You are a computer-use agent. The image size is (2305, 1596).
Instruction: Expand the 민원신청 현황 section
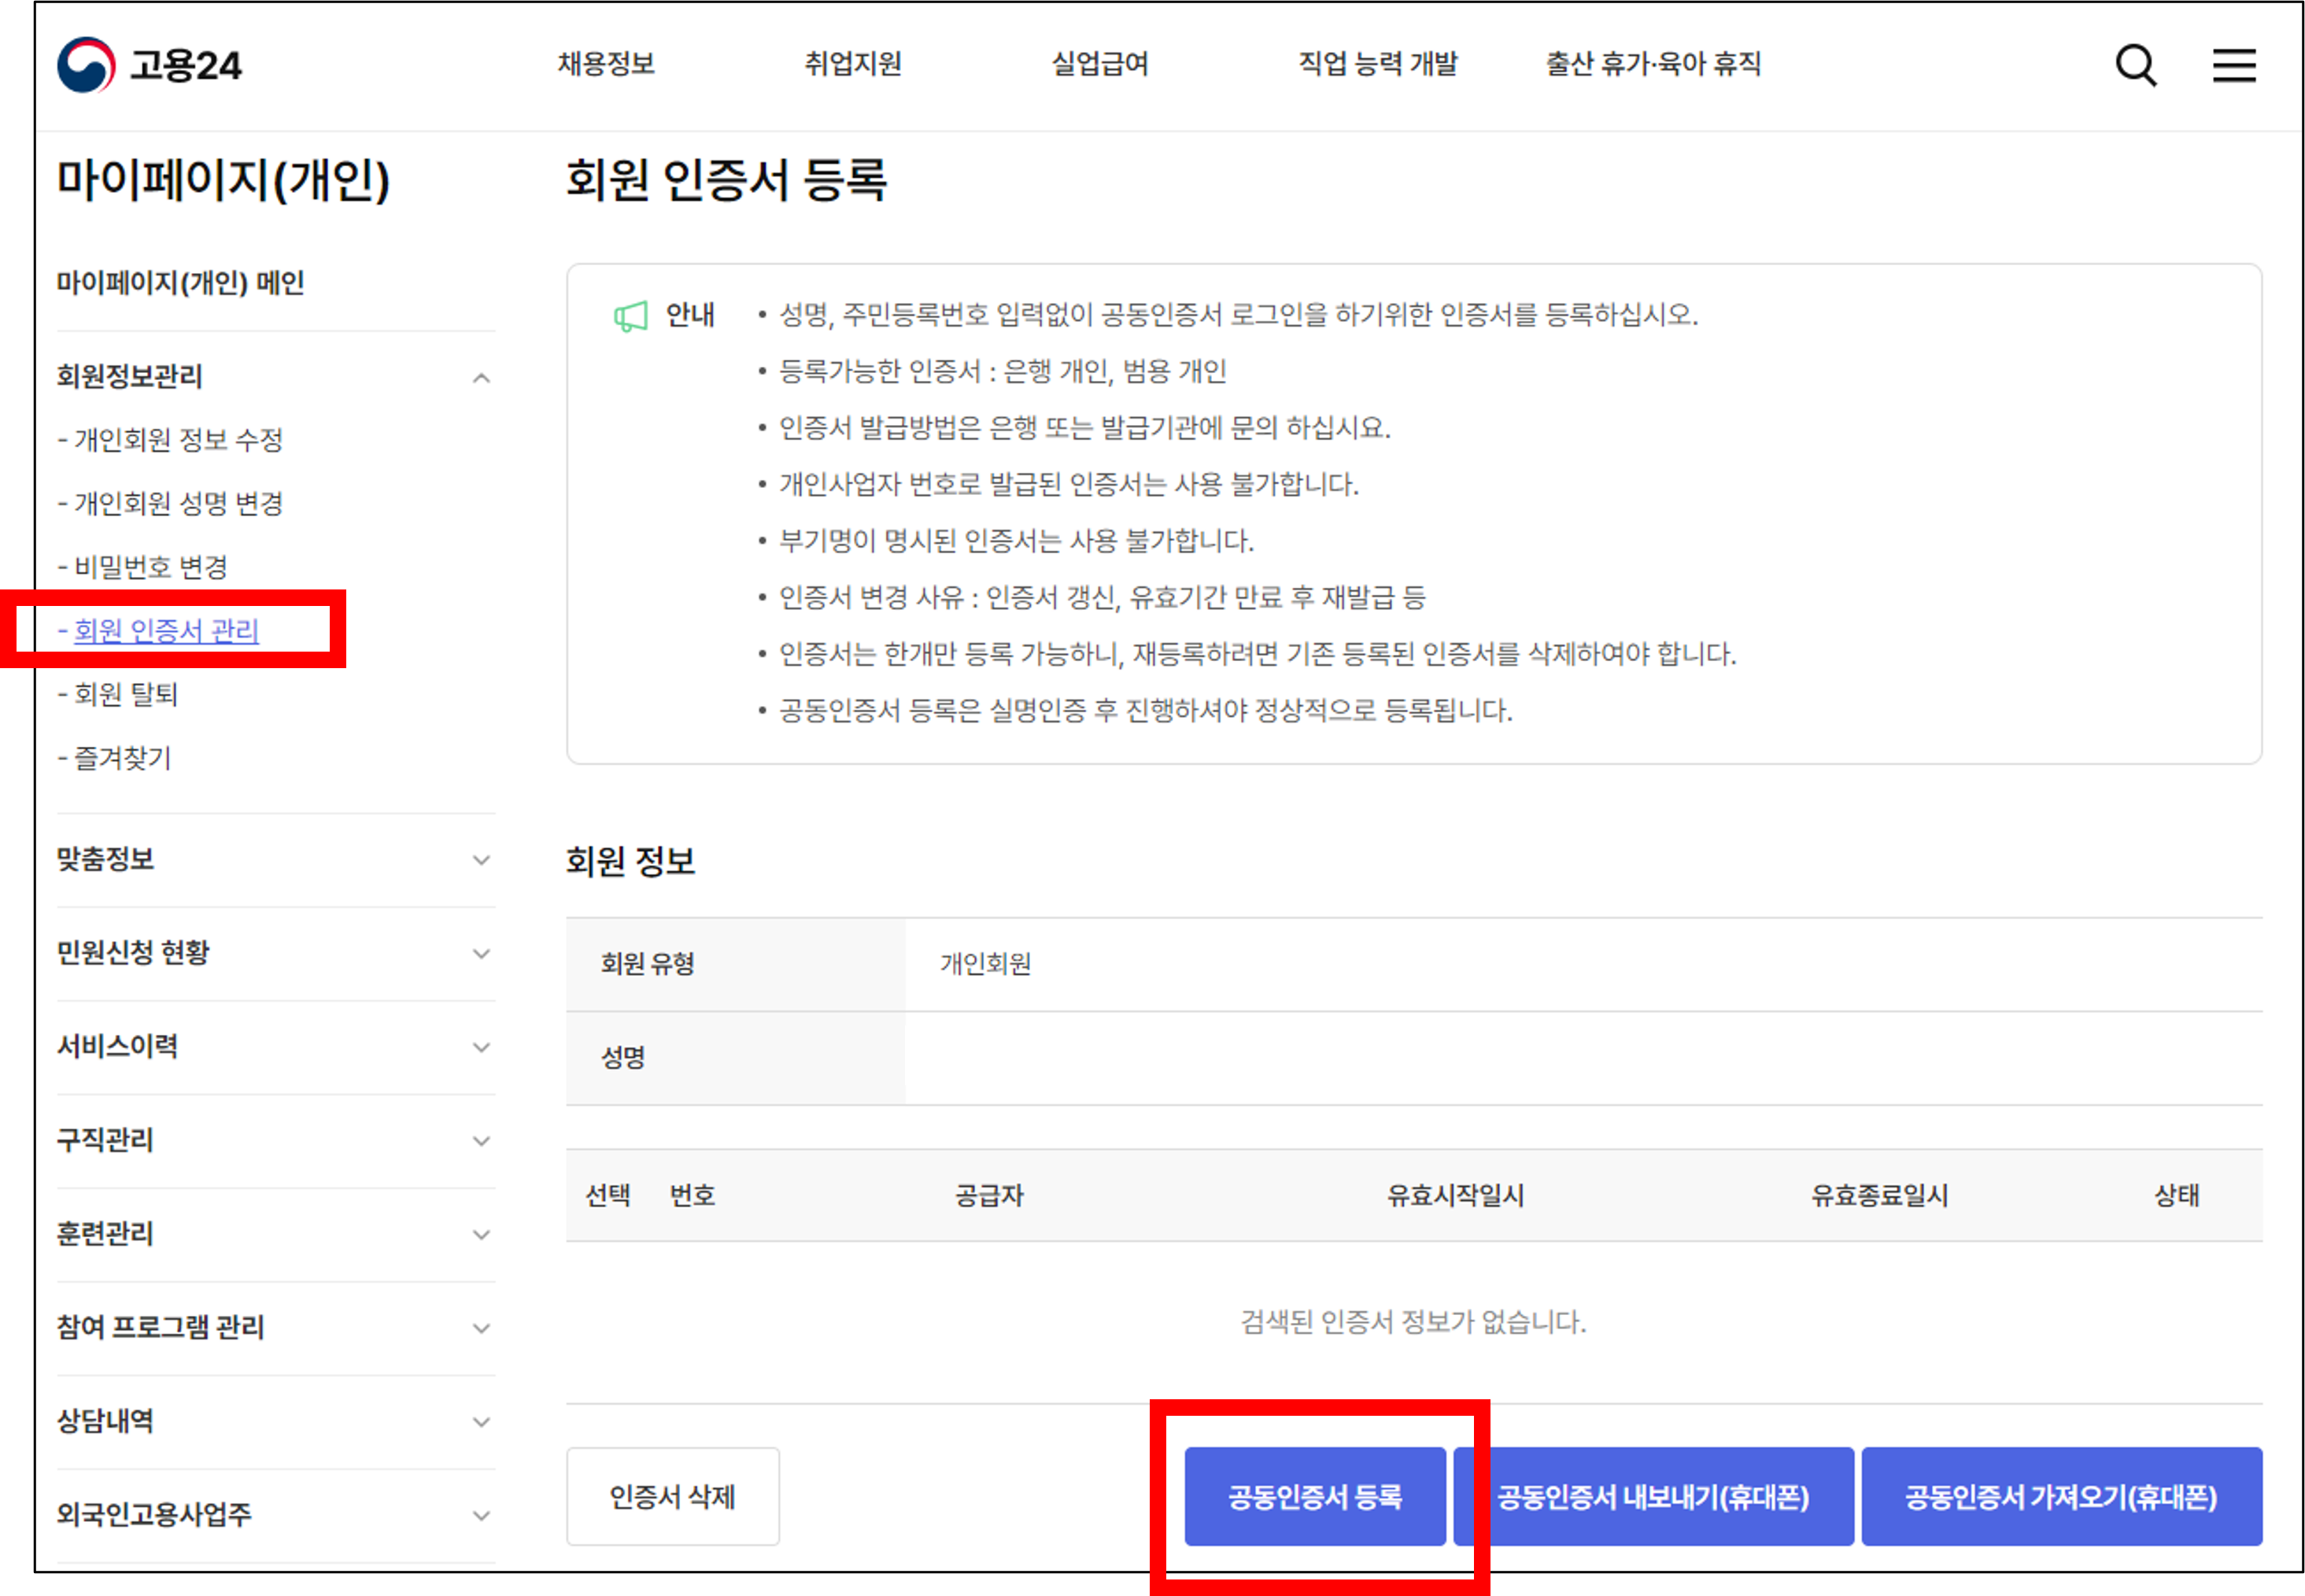481,953
